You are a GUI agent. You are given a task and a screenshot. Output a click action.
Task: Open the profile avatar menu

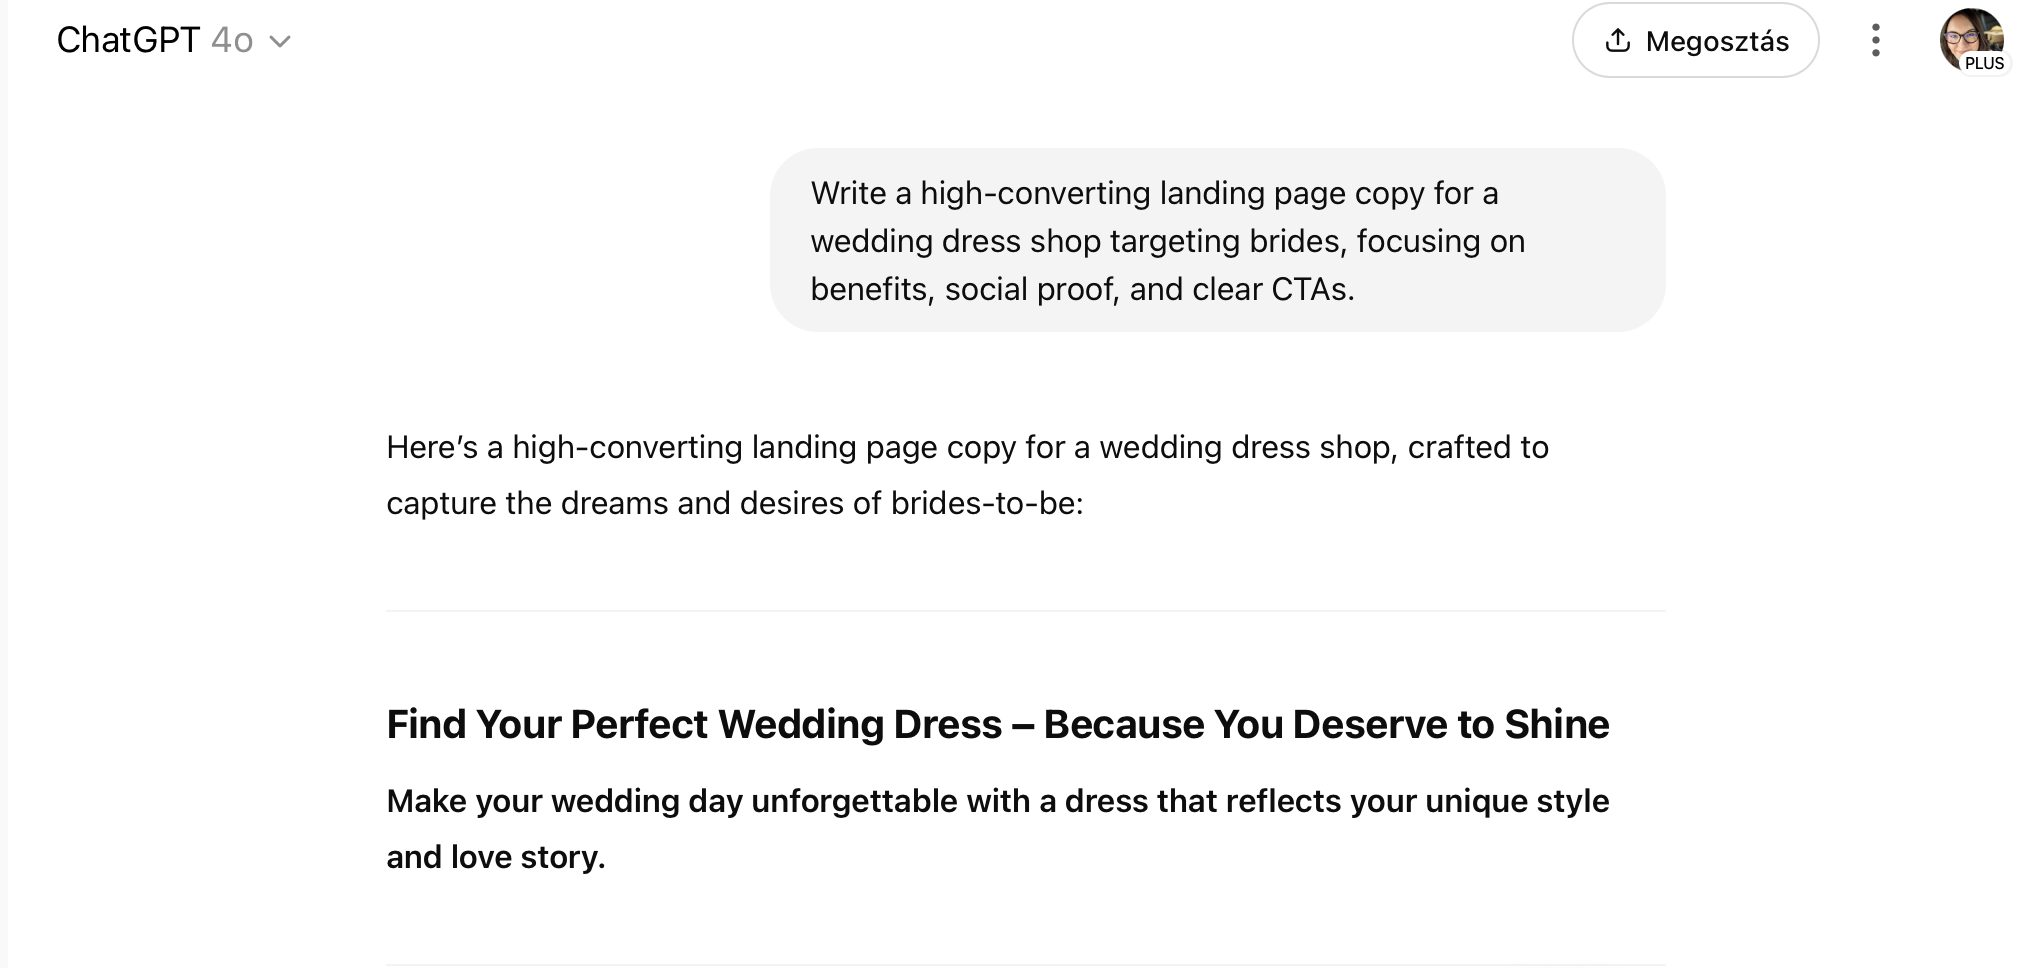point(1970,39)
